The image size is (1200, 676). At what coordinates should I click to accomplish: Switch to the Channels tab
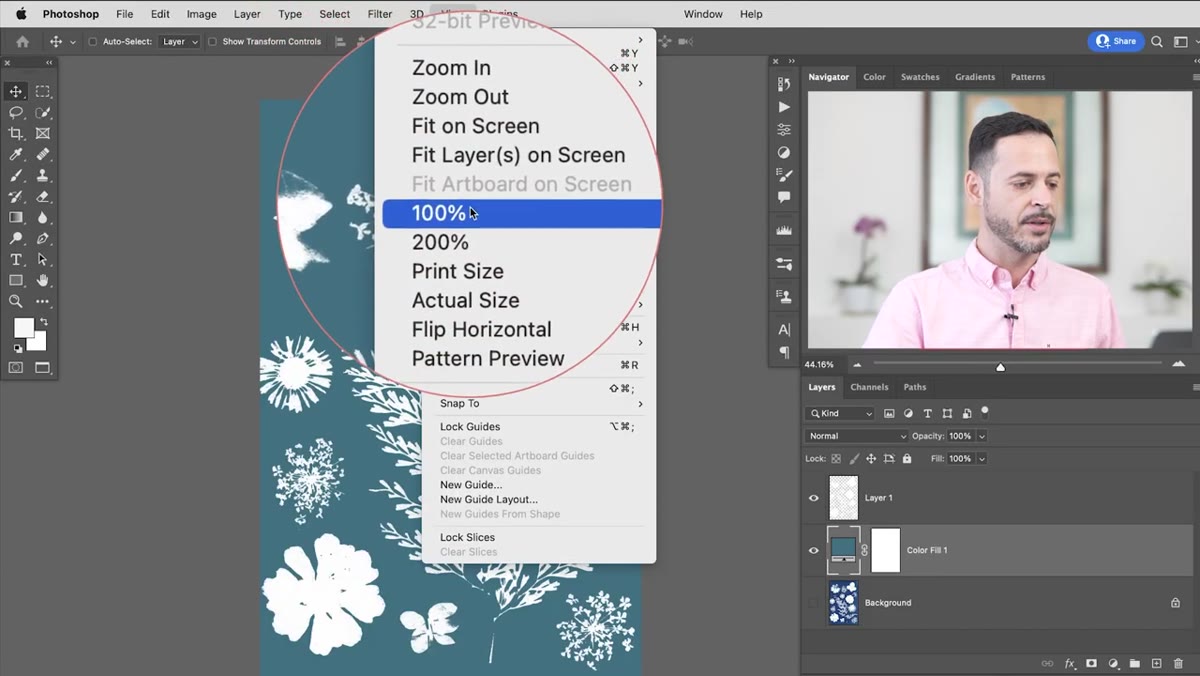click(x=869, y=387)
